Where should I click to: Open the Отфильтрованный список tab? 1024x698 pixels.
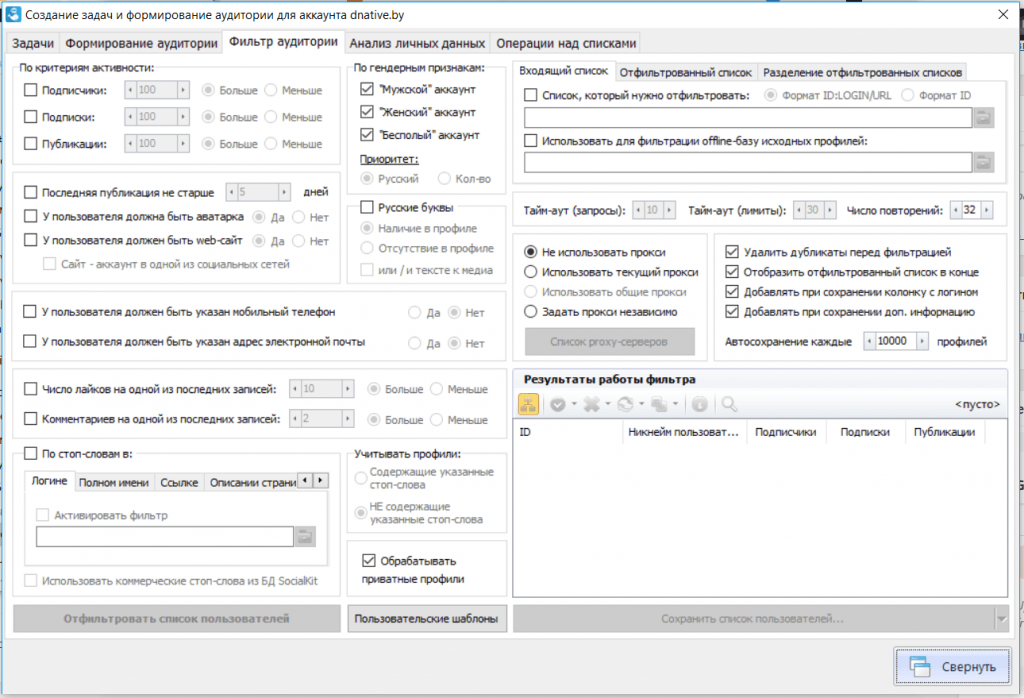click(685, 72)
